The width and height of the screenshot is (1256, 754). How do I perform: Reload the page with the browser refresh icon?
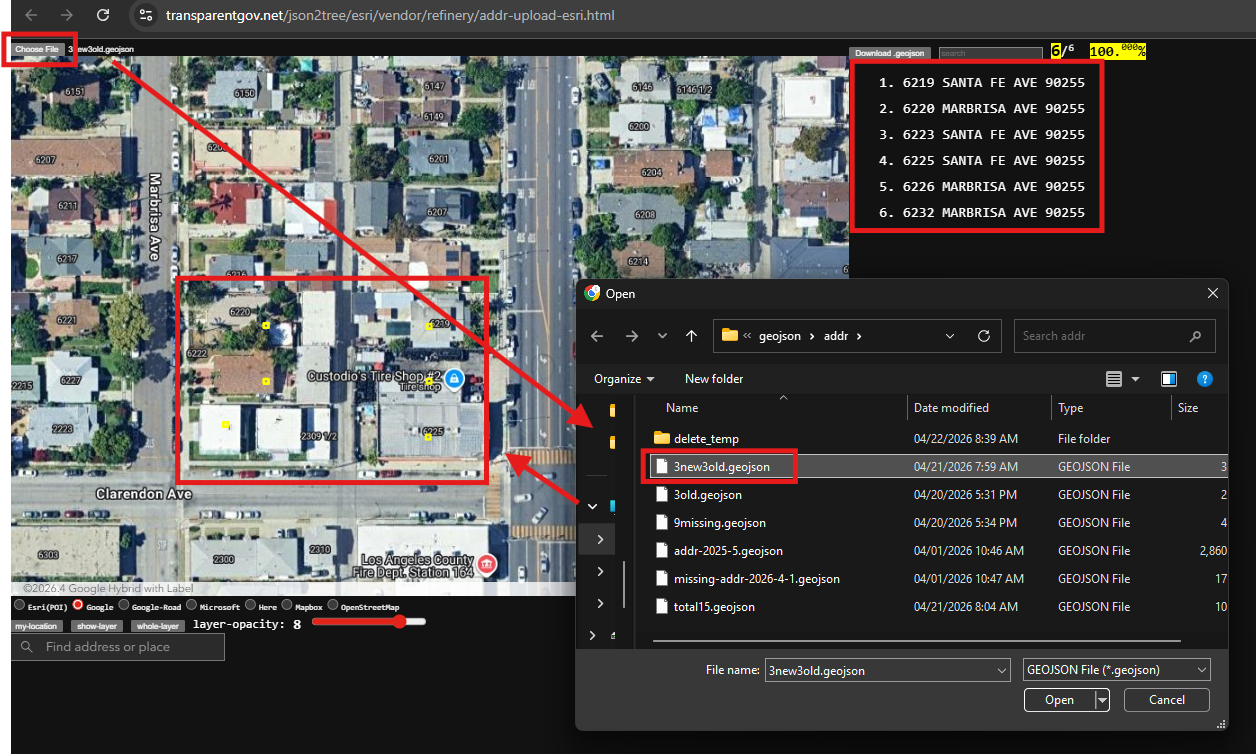click(x=103, y=15)
